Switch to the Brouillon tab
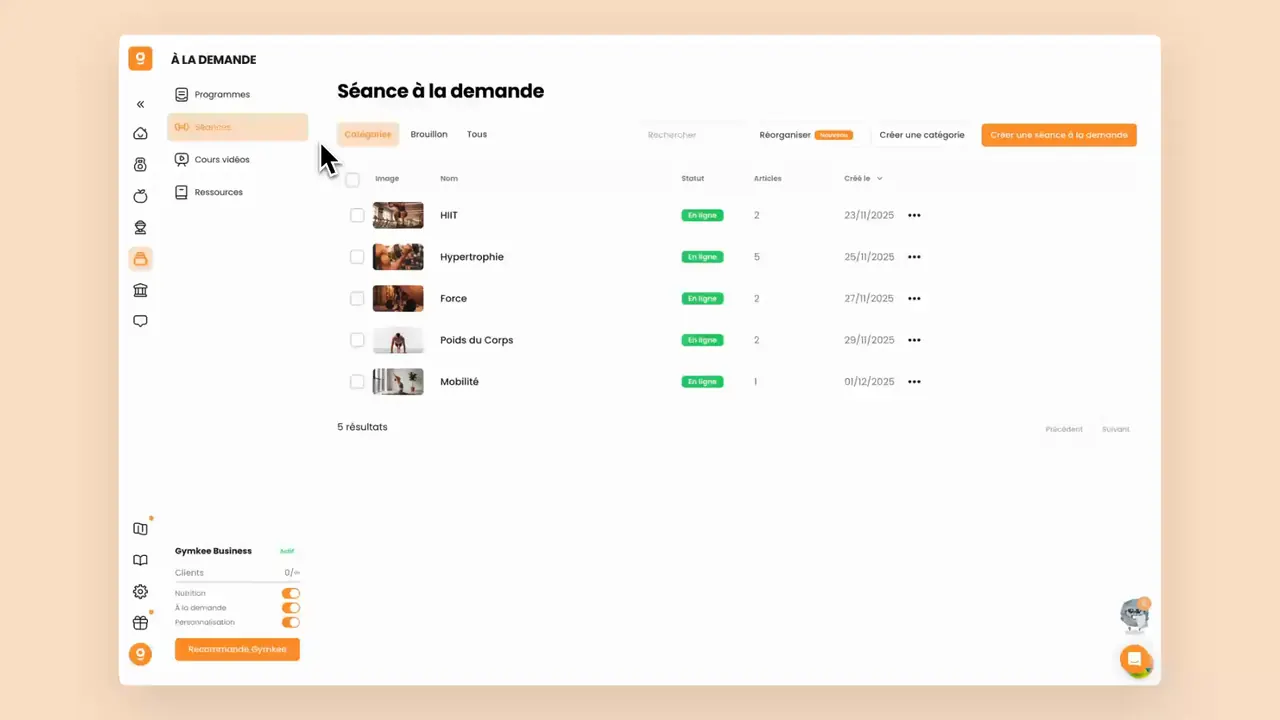 pyautogui.click(x=429, y=134)
